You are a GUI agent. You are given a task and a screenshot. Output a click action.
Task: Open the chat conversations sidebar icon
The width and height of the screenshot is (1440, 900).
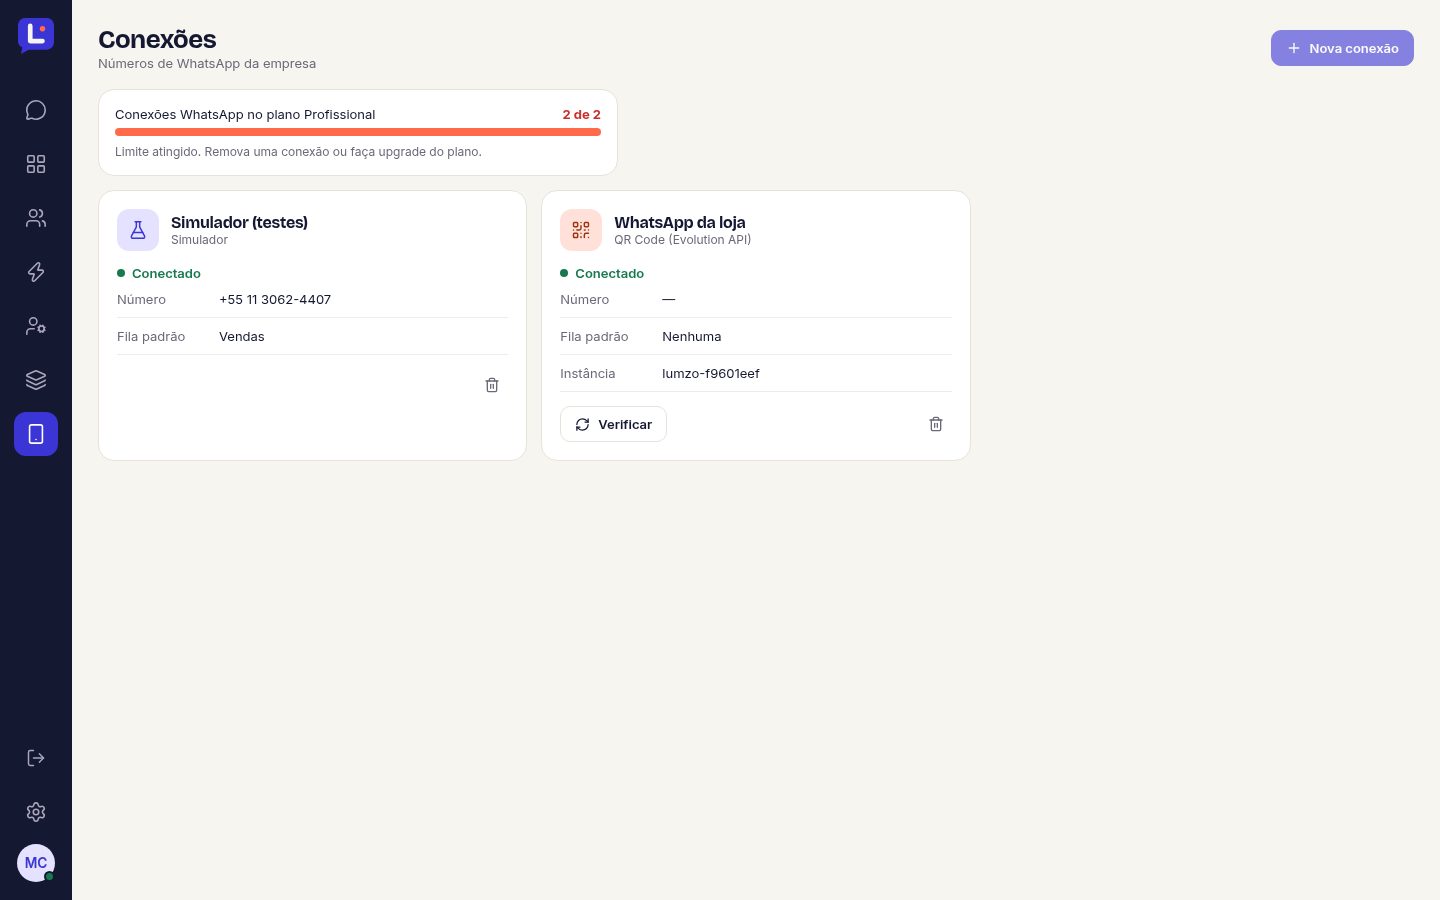36,110
